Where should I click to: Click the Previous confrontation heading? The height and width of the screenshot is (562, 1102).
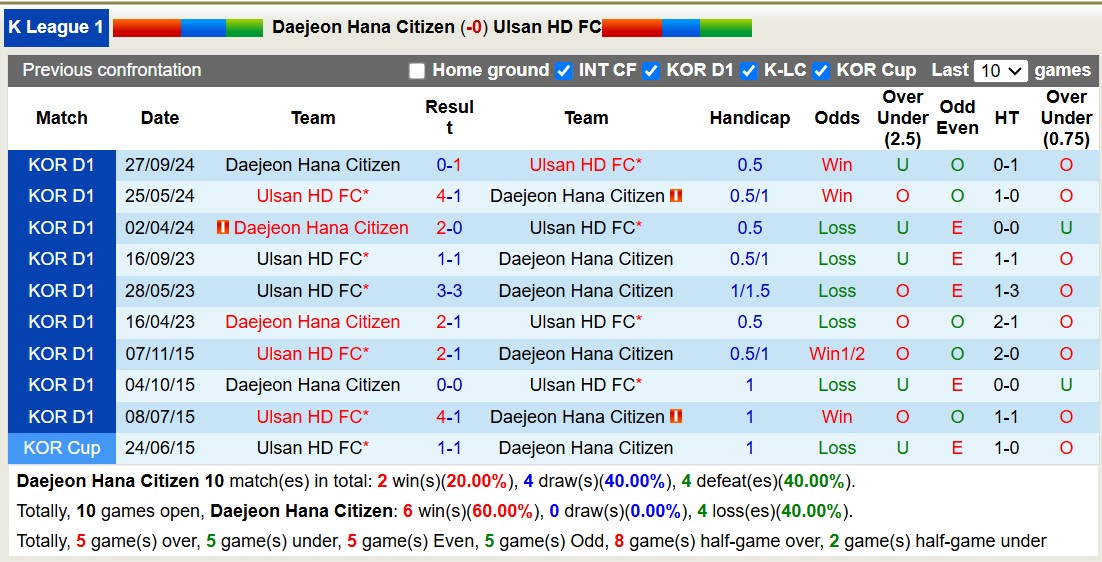pyautogui.click(x=112, y=70)
